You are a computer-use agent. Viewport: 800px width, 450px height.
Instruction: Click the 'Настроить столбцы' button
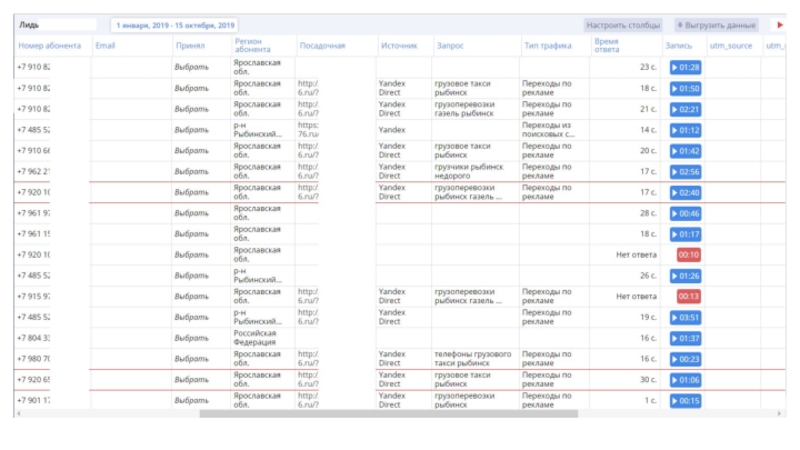point(623,25)
